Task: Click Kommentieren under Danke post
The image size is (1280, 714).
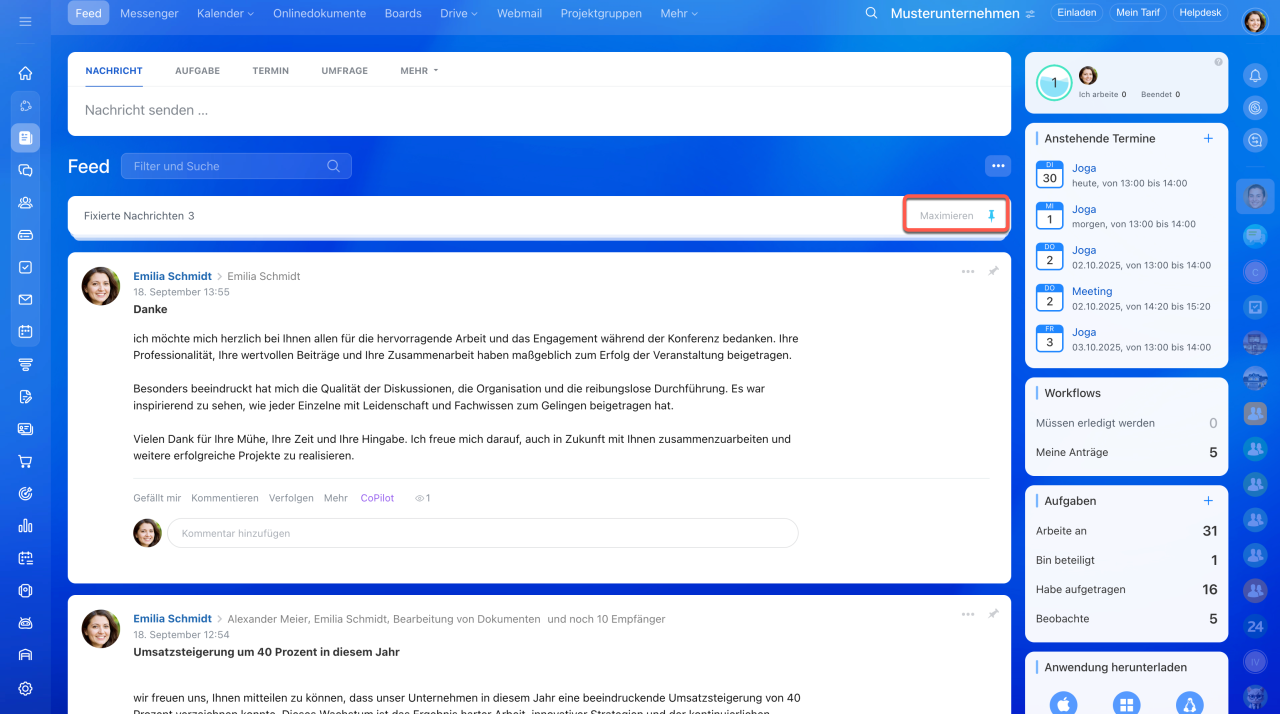Action: tap(225, 498)
